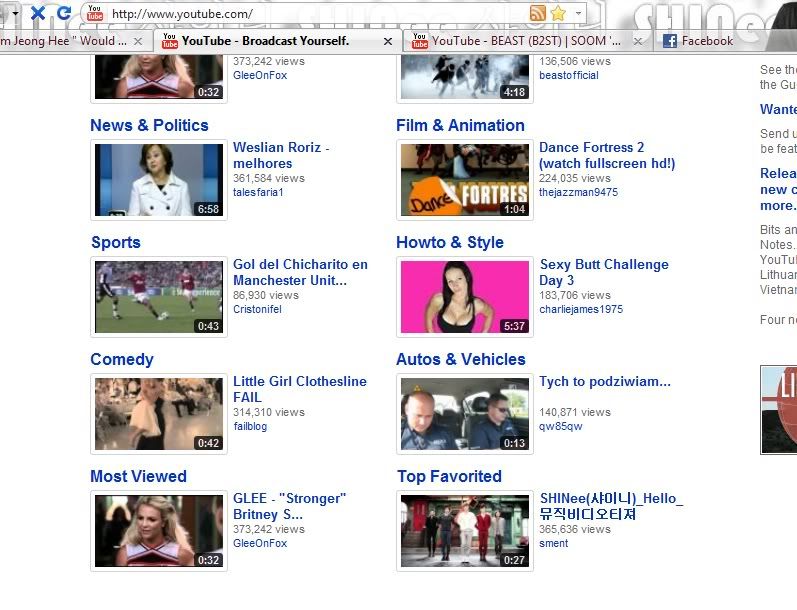Close the Jeong Hee "Would..." tab
Image resolution: width=797 pixels, height=610 pixels.
[x=138, y=42]
